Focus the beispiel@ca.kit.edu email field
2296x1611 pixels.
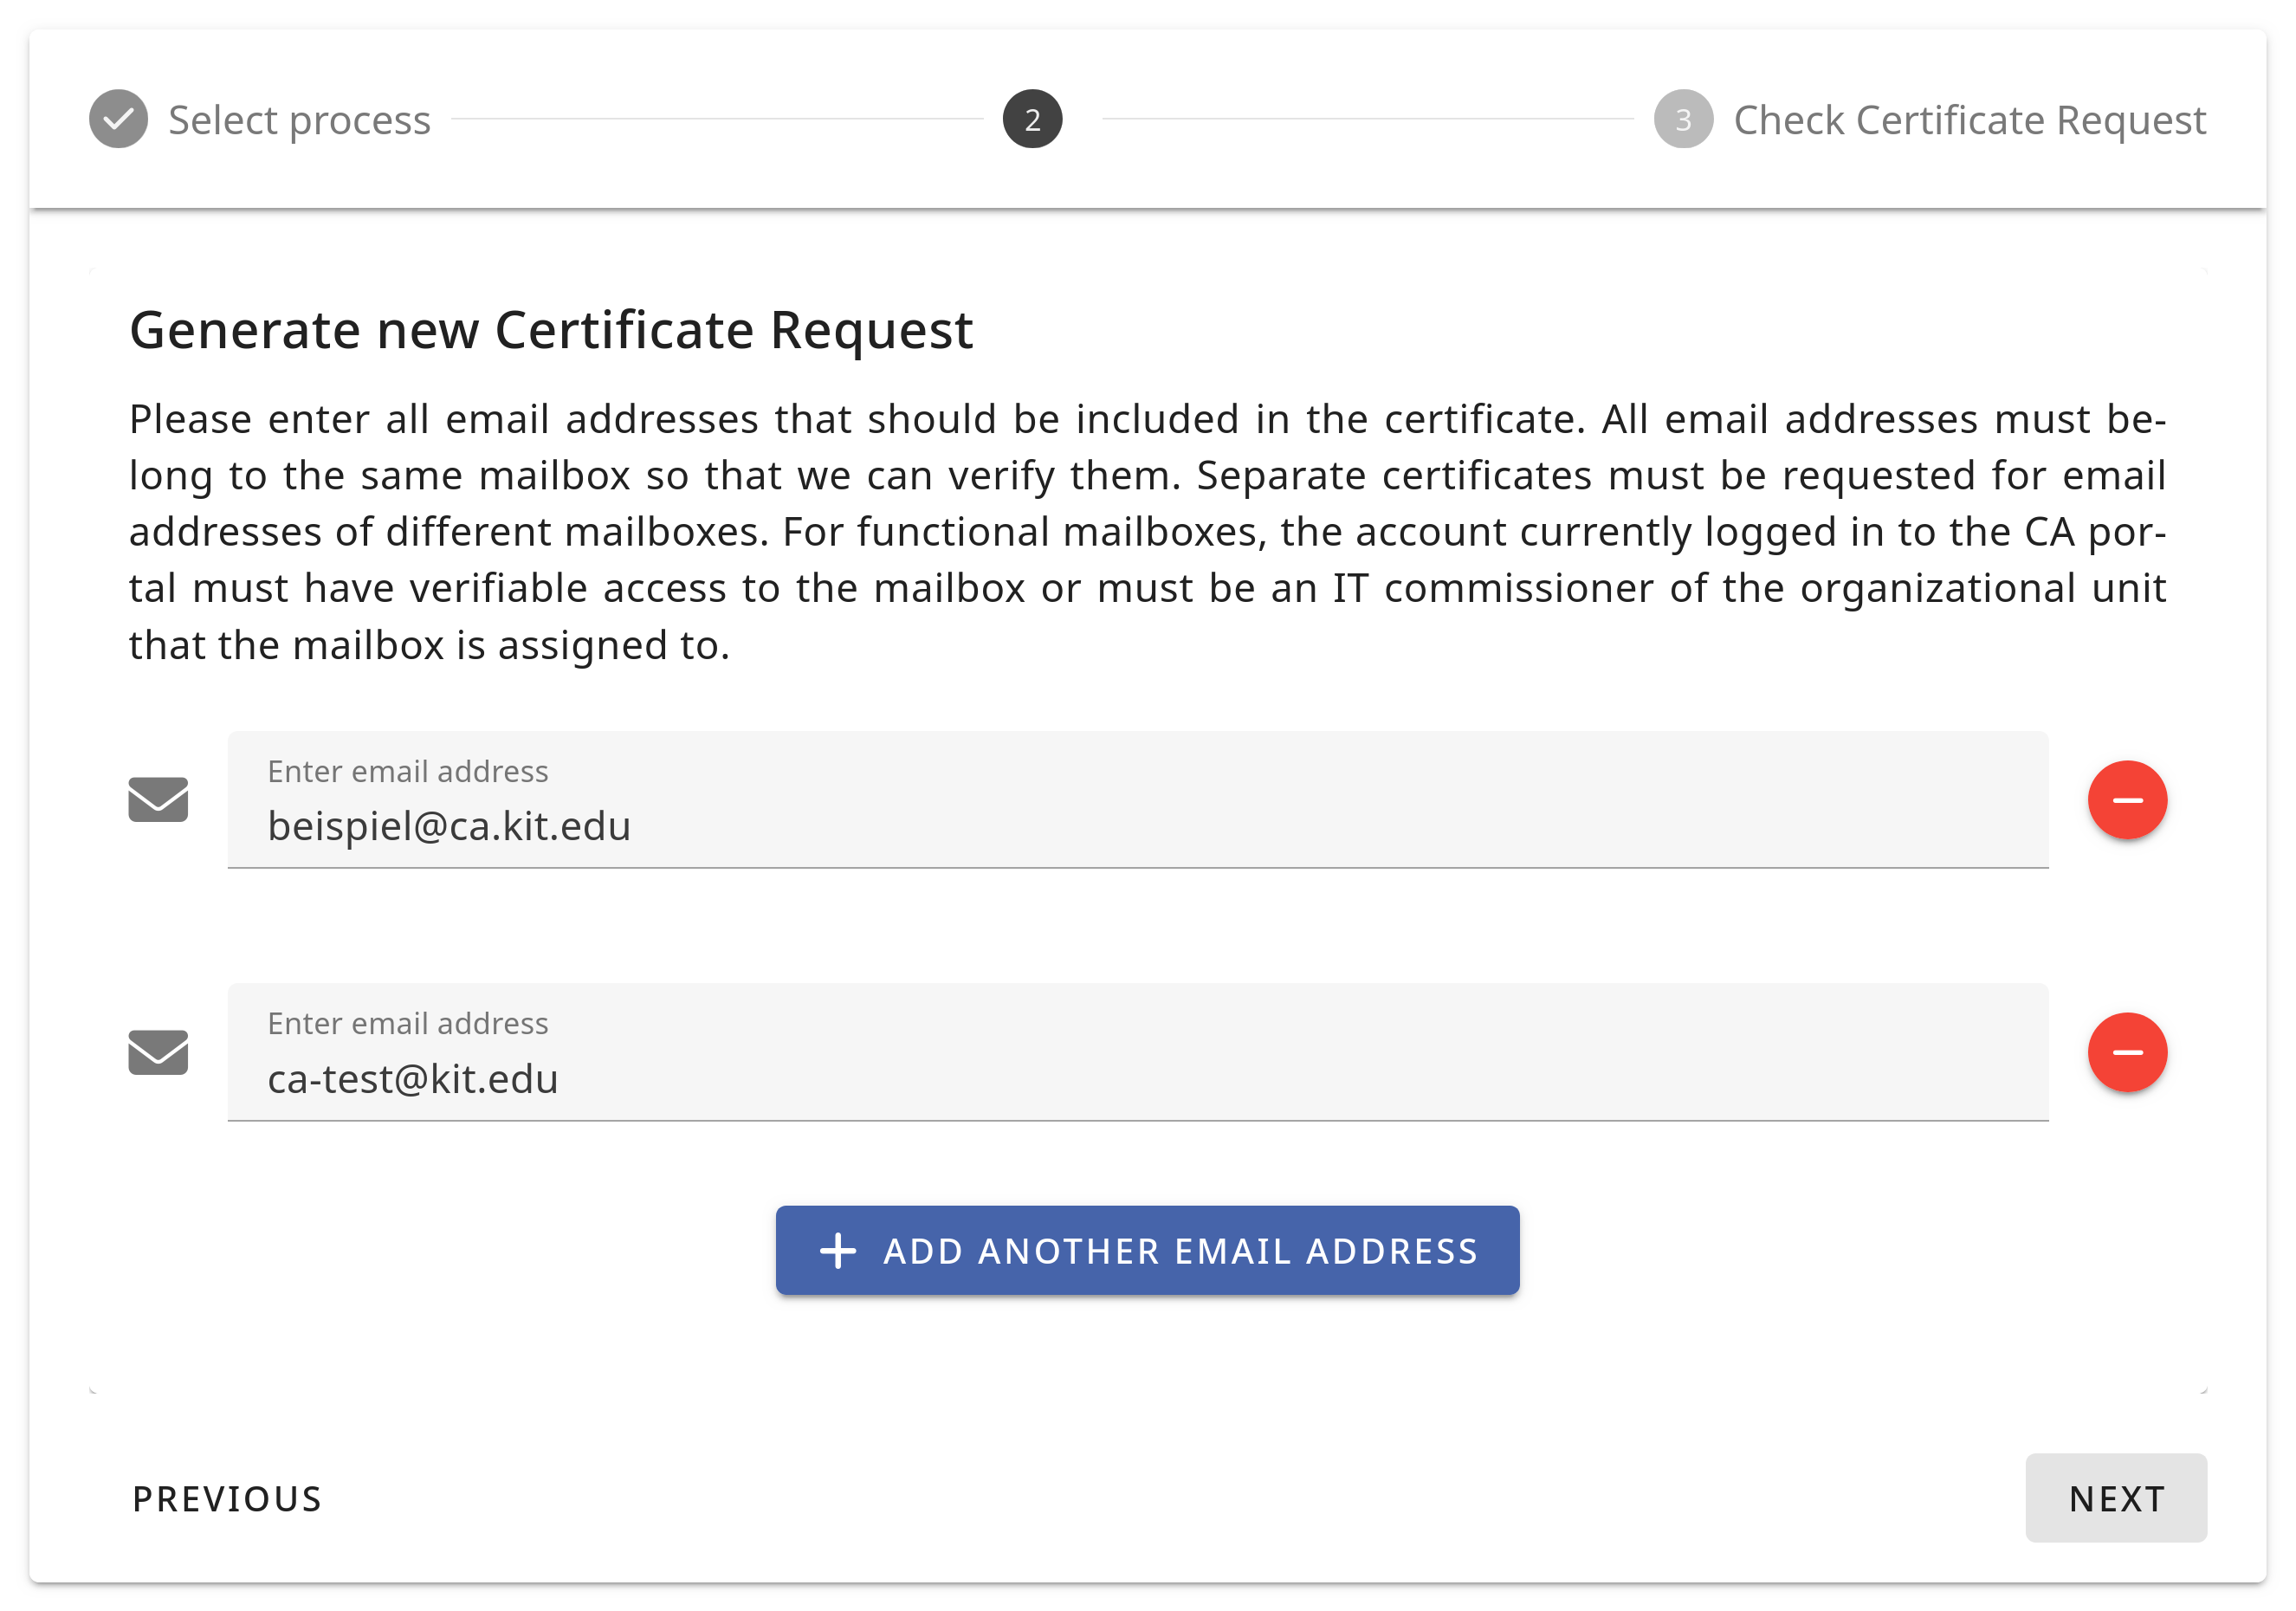point(1137,826)
